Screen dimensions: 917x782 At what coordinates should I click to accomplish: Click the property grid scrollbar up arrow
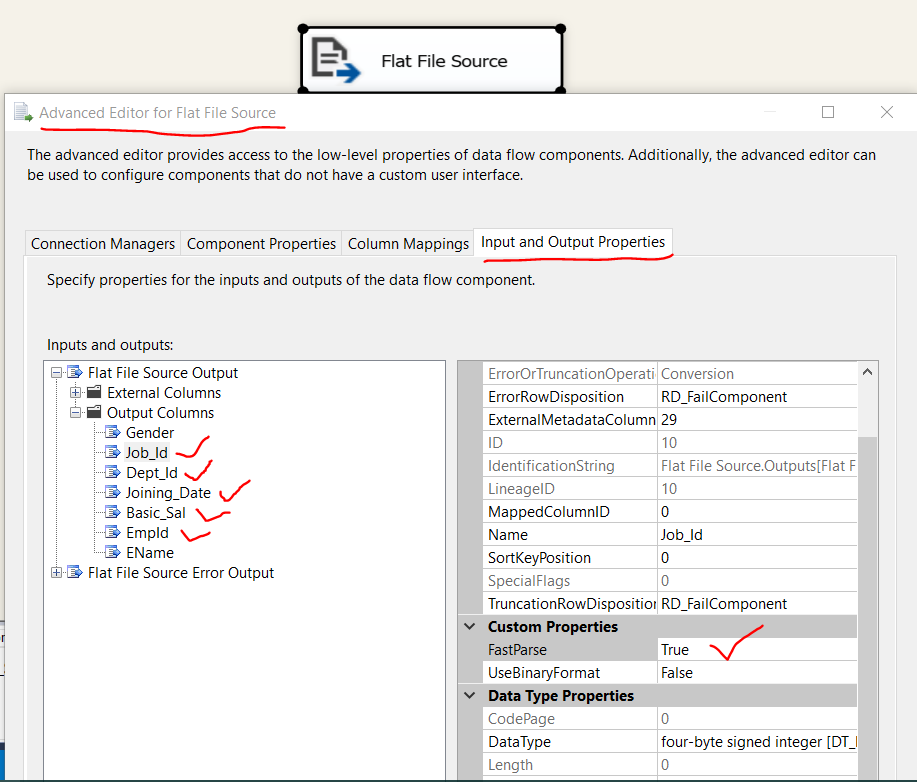point(867,370)
